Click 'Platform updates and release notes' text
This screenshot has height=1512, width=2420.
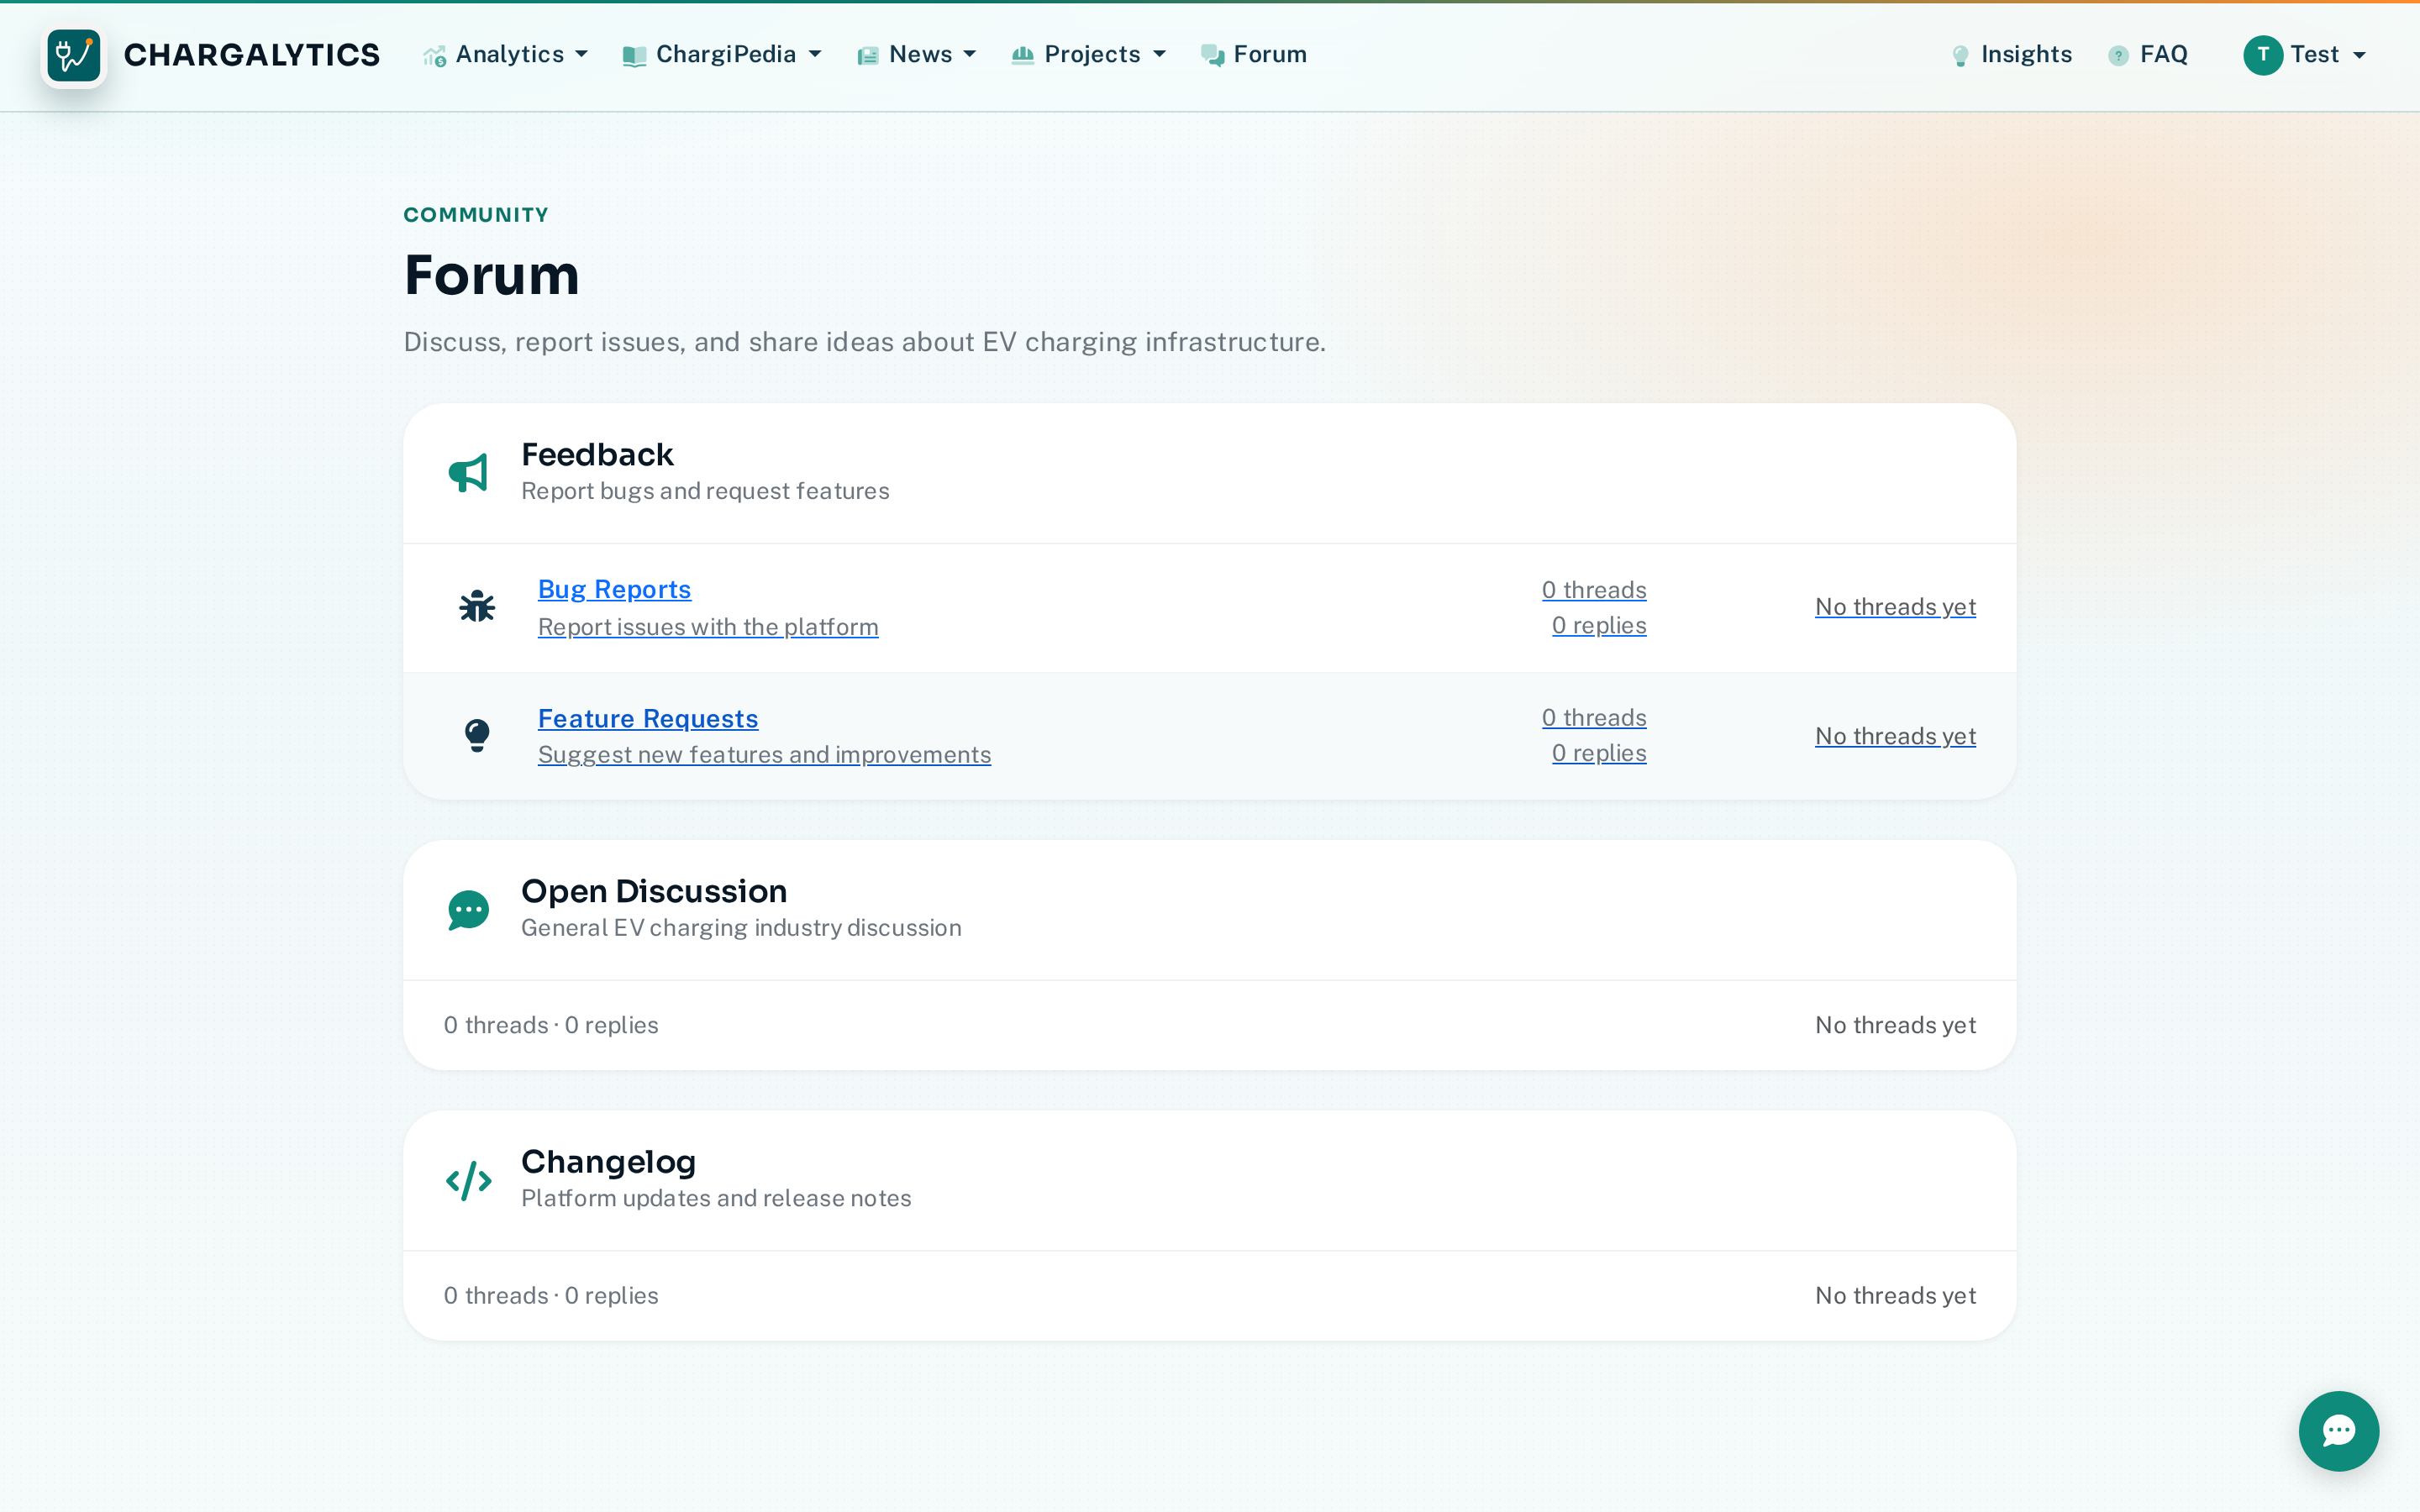coord(716,1198)
